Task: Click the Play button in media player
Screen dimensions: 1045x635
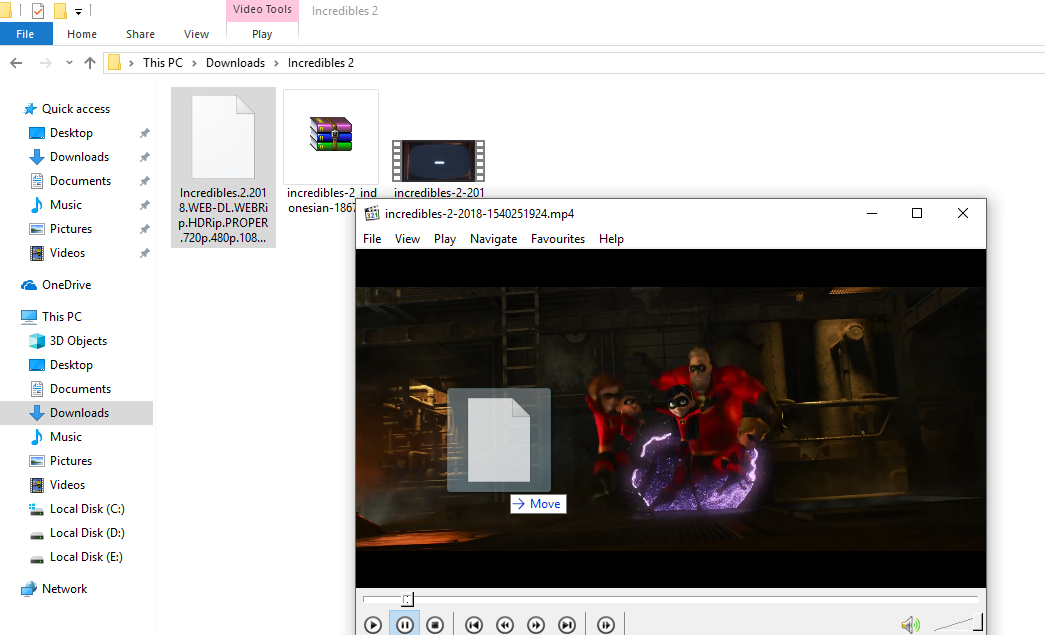Action: click(373, 624)
